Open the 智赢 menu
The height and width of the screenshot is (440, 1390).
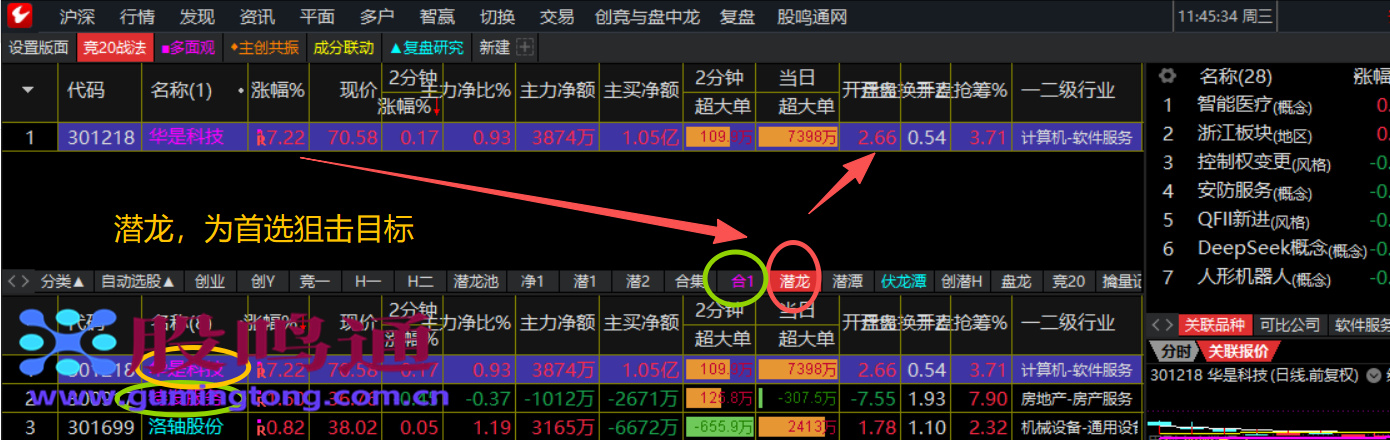pyautogui.click(x=437, y=16)
